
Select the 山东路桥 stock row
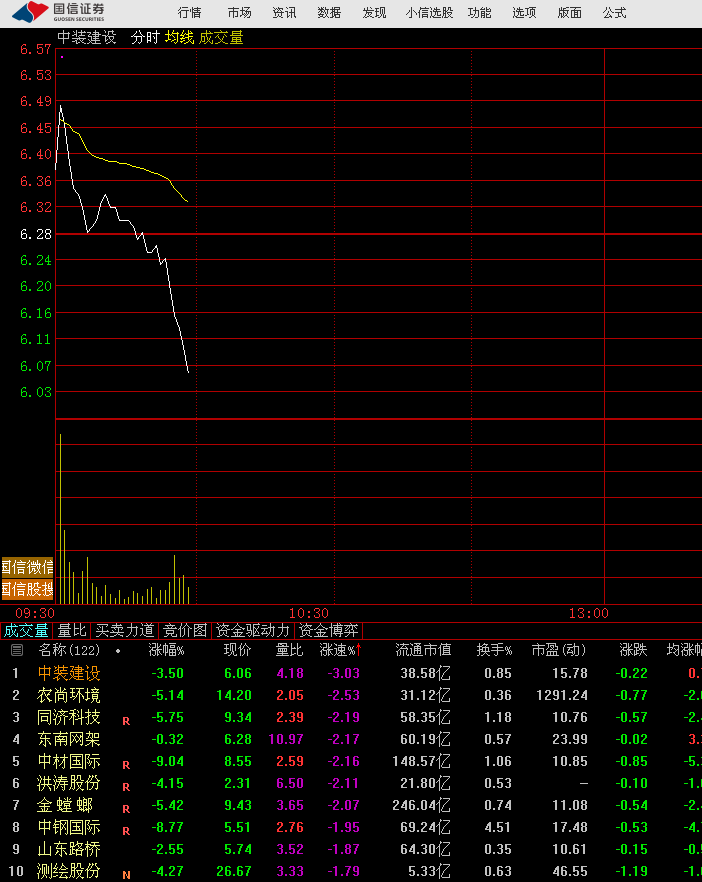[351, 849]
